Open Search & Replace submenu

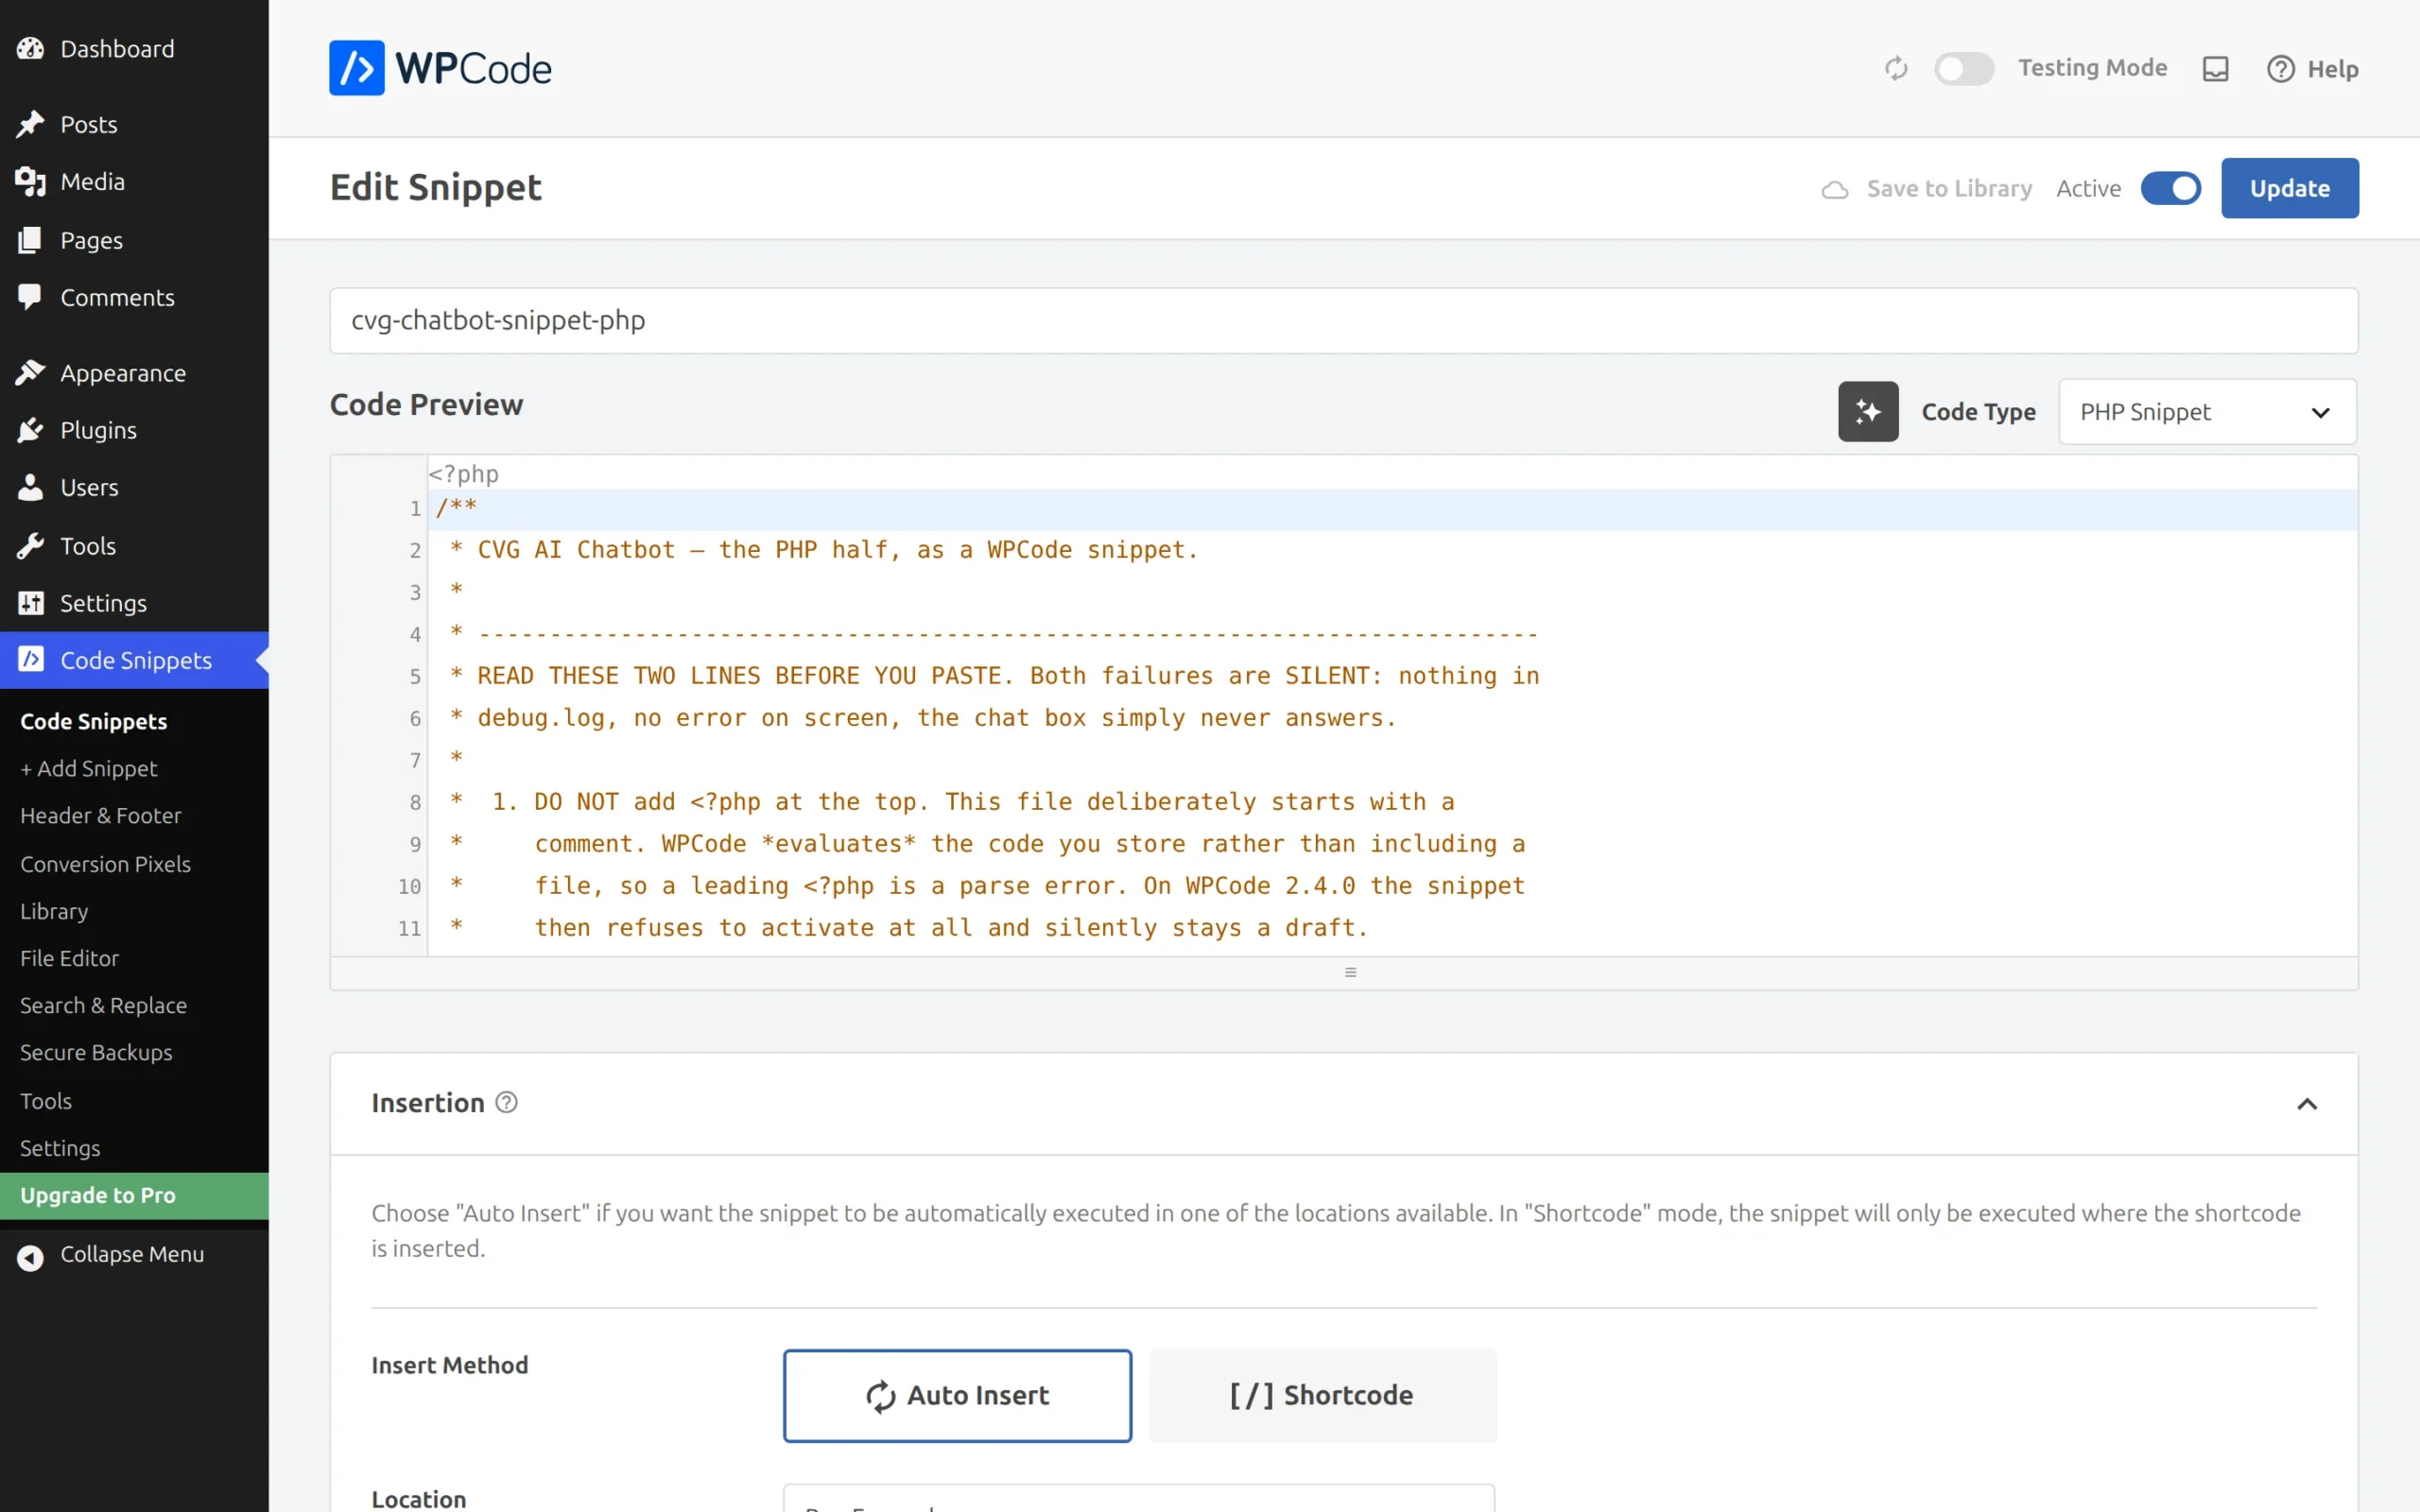[103, 1005]
